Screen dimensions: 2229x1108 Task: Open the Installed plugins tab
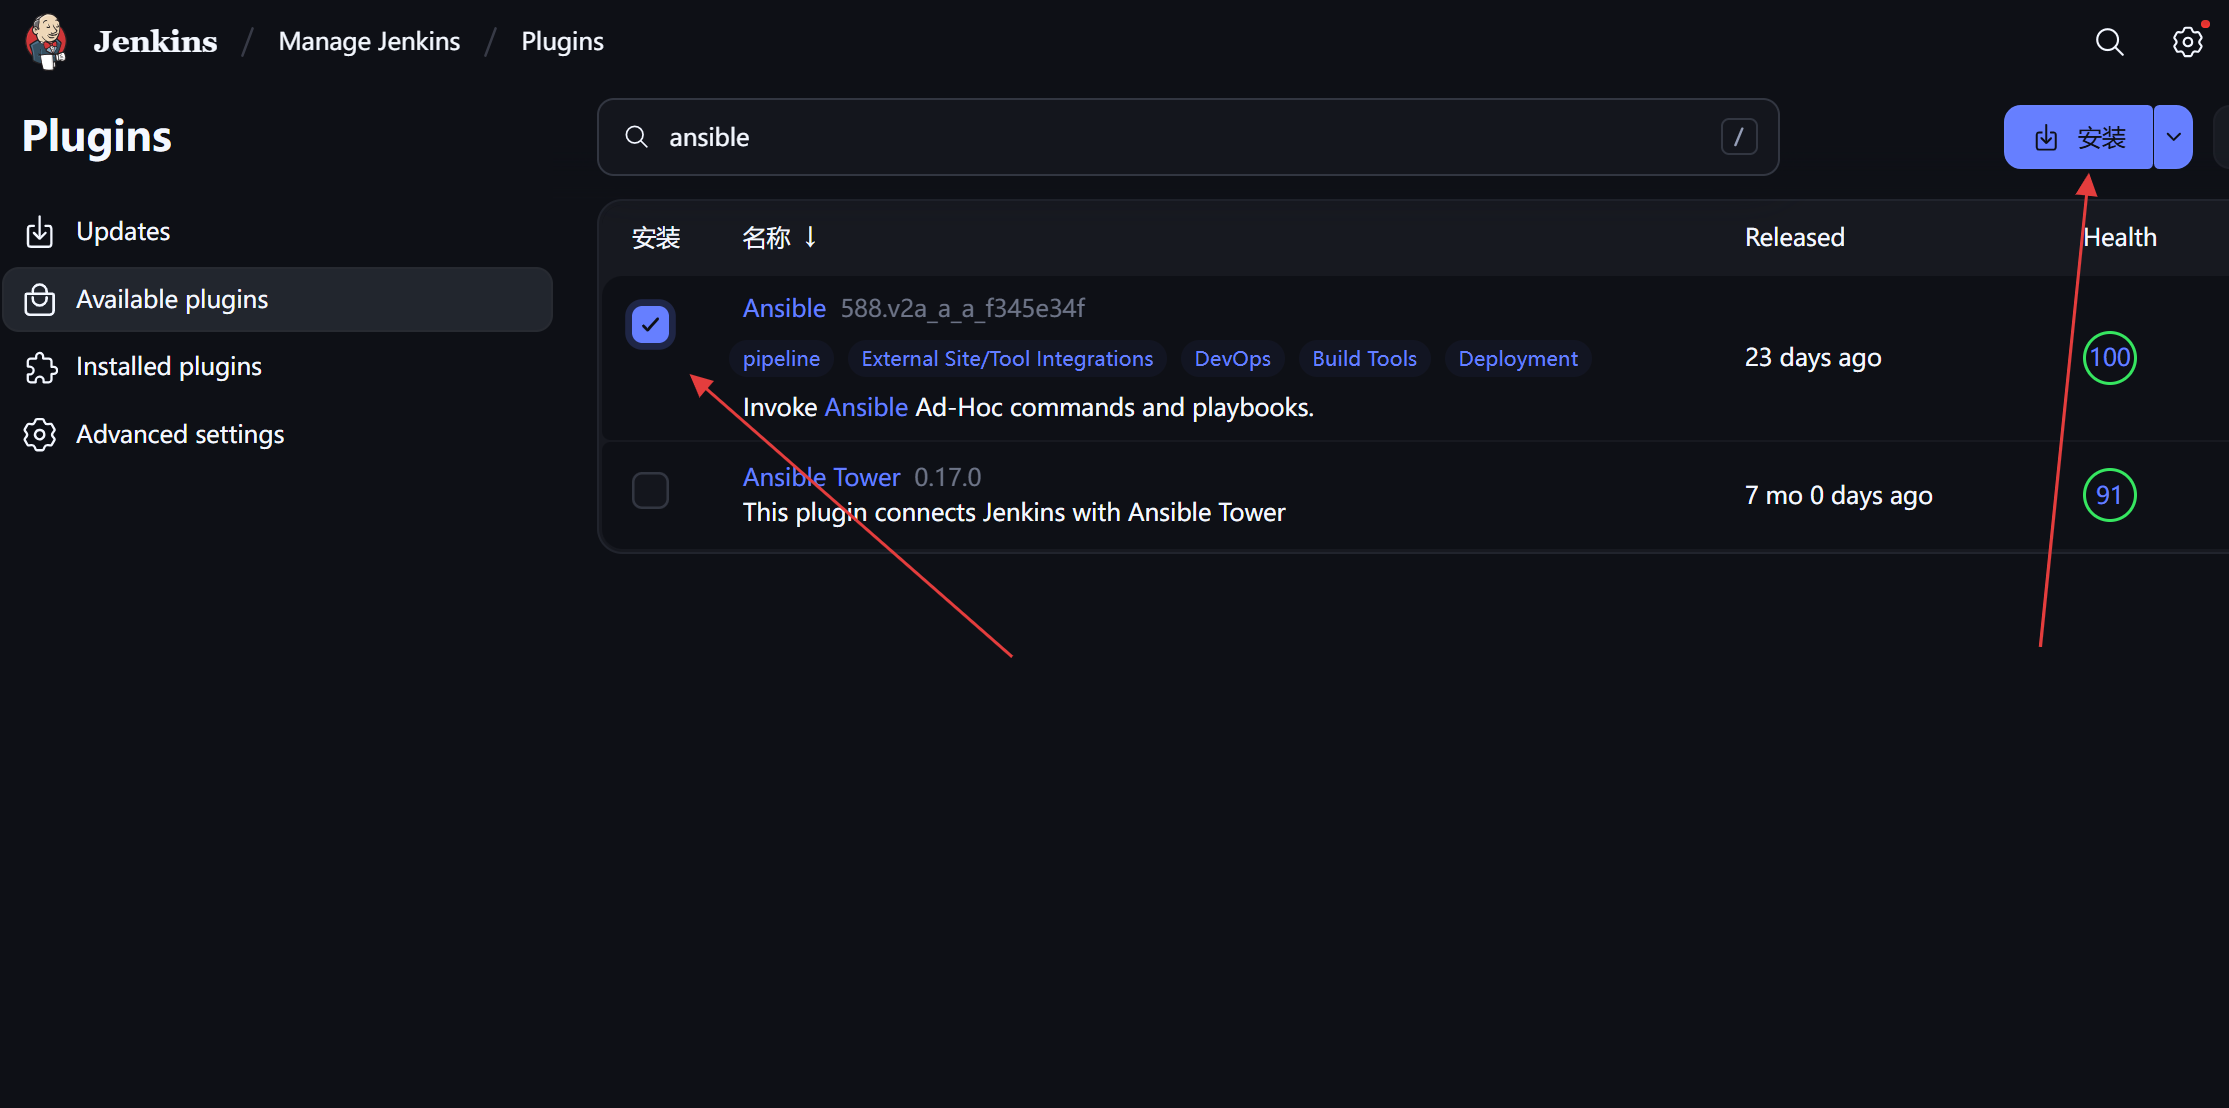pyautogui.click(x=168, y=367)
